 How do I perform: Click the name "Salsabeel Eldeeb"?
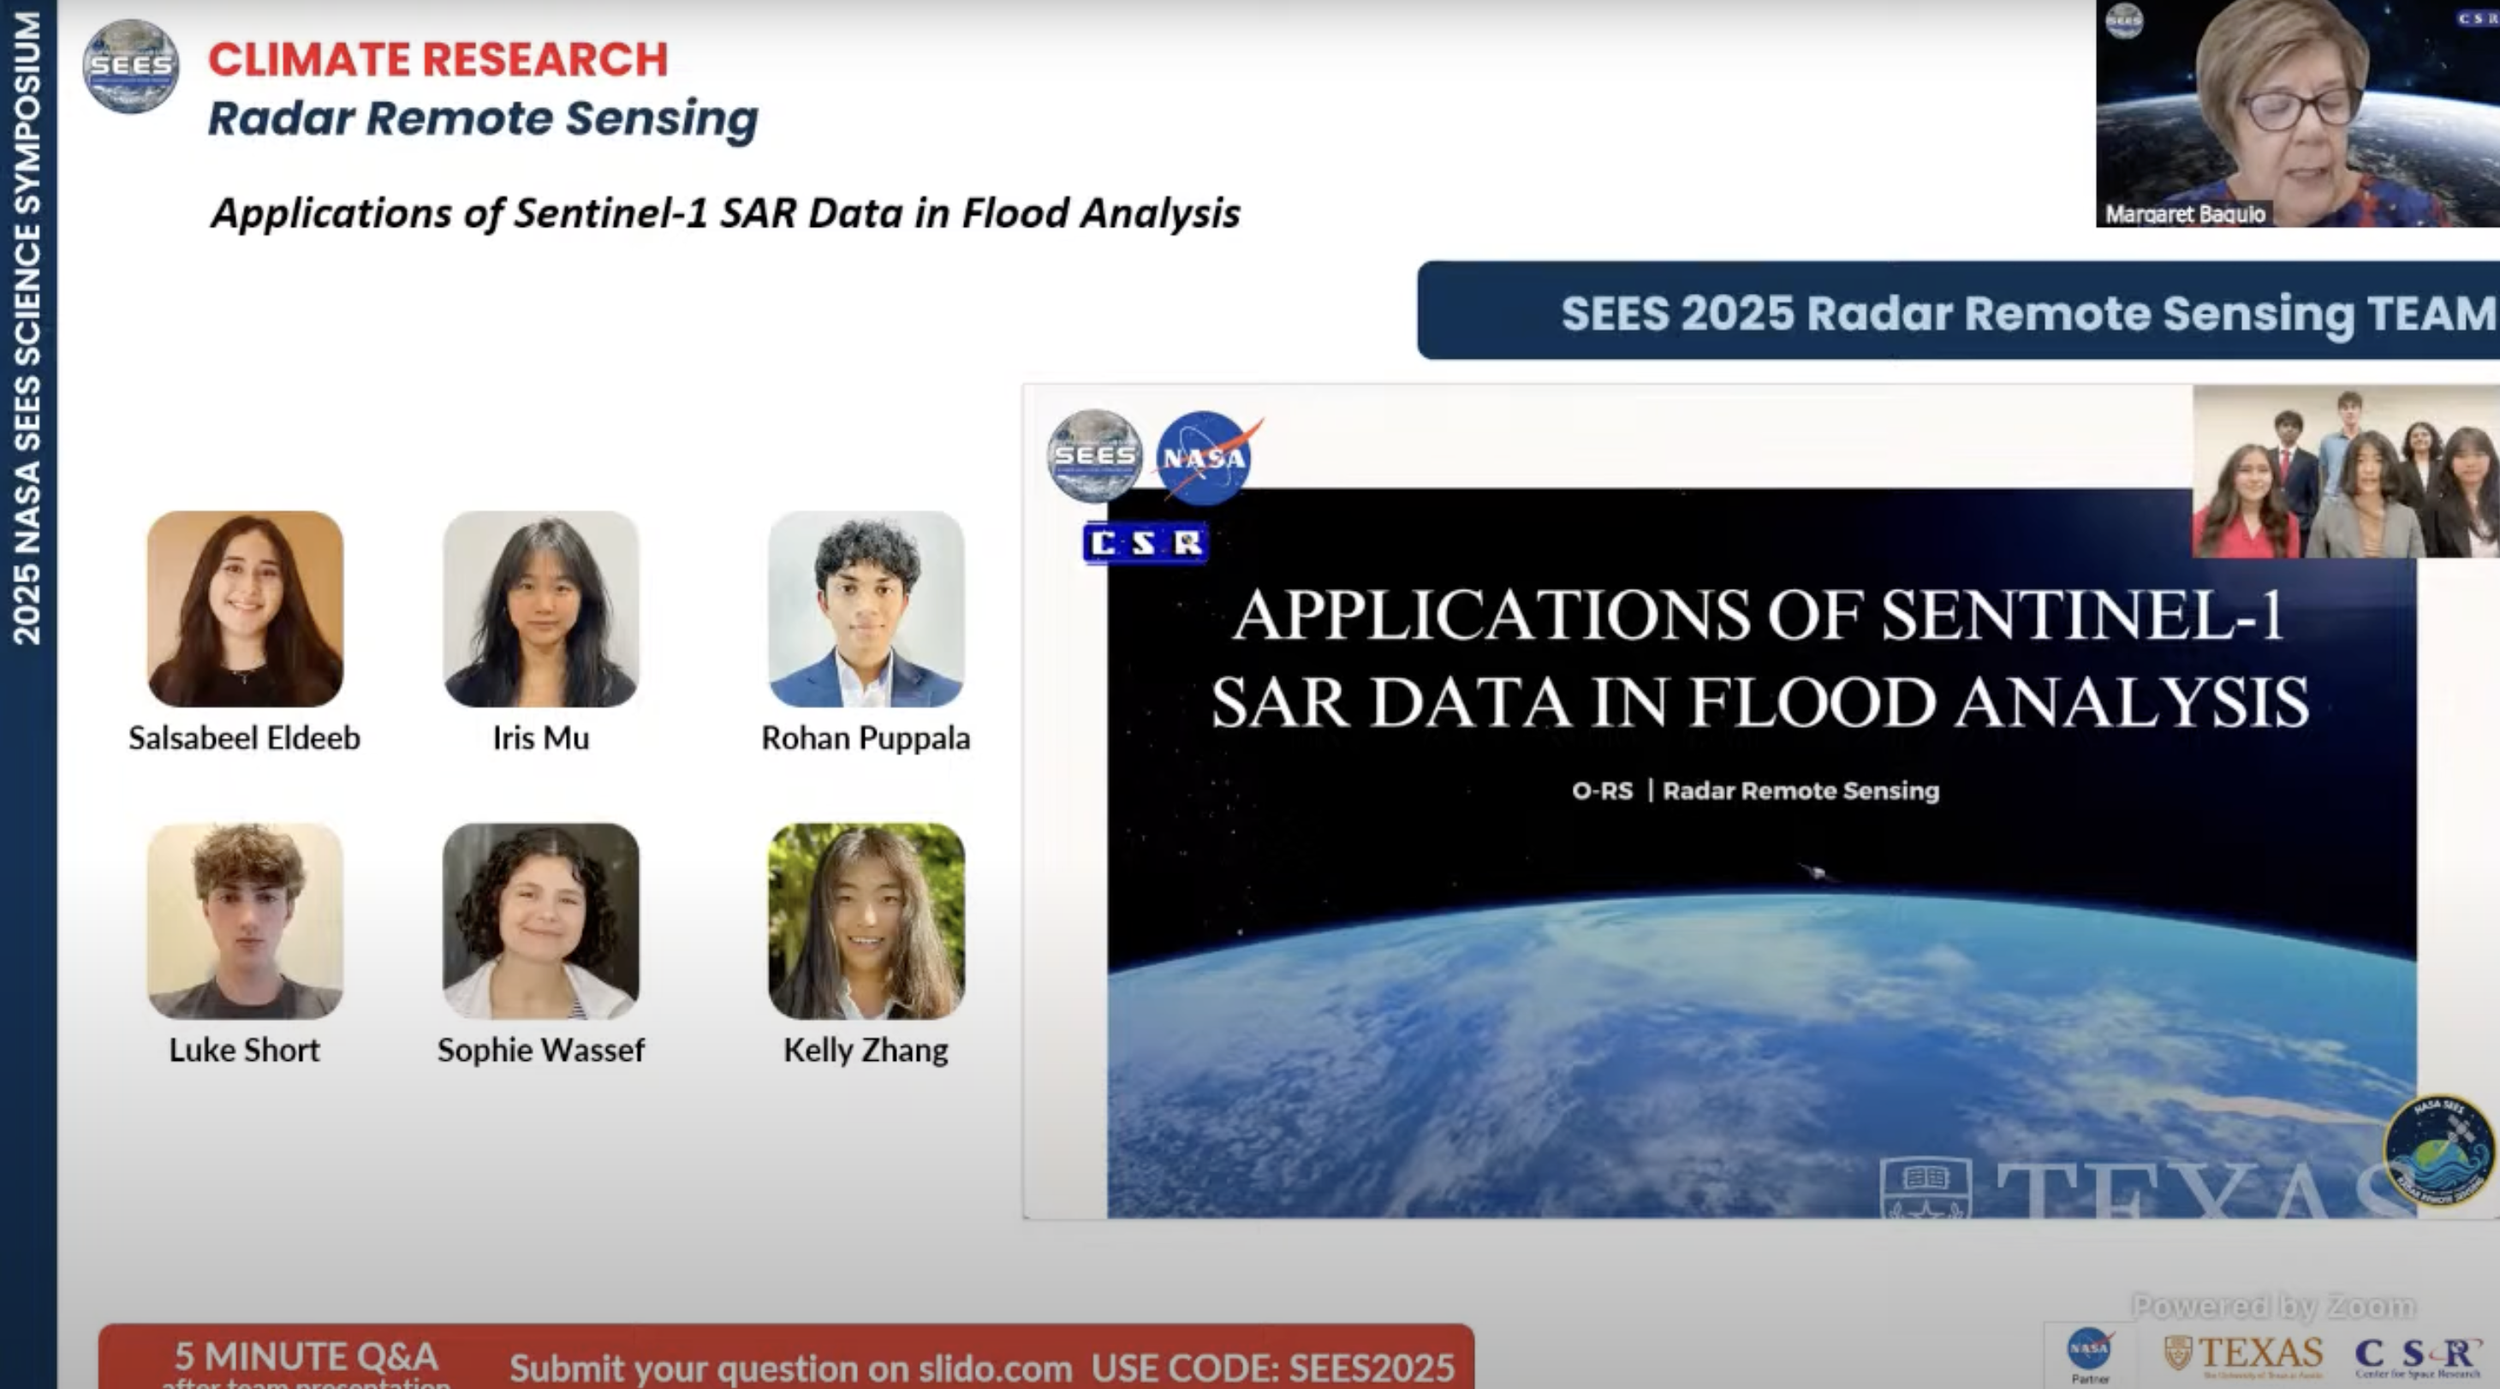tap(245, 738)
